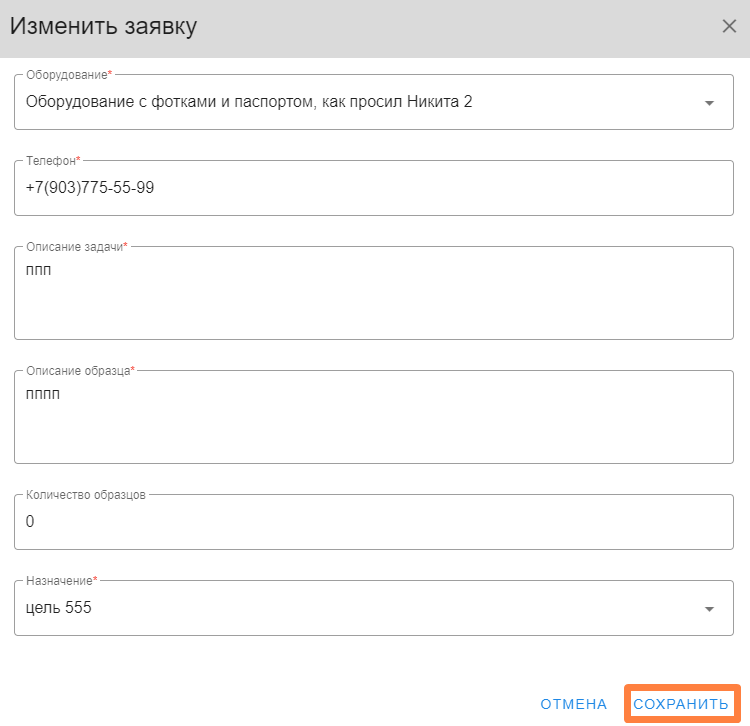The width and height of the screenshot is (750, 726).
Task: Expand the Оборудование dropdown arrow
Action: (709, 102)
